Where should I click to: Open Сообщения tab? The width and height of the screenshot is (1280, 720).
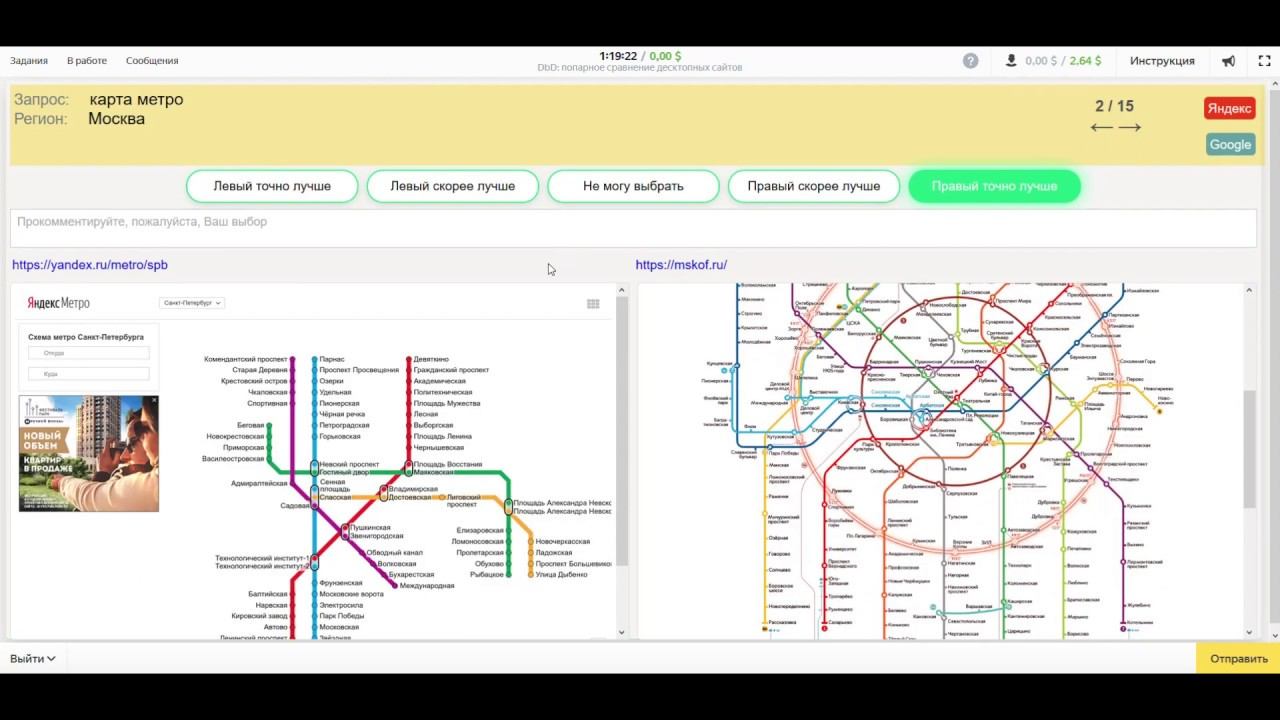pyautogui.click(x=152, y=61)
